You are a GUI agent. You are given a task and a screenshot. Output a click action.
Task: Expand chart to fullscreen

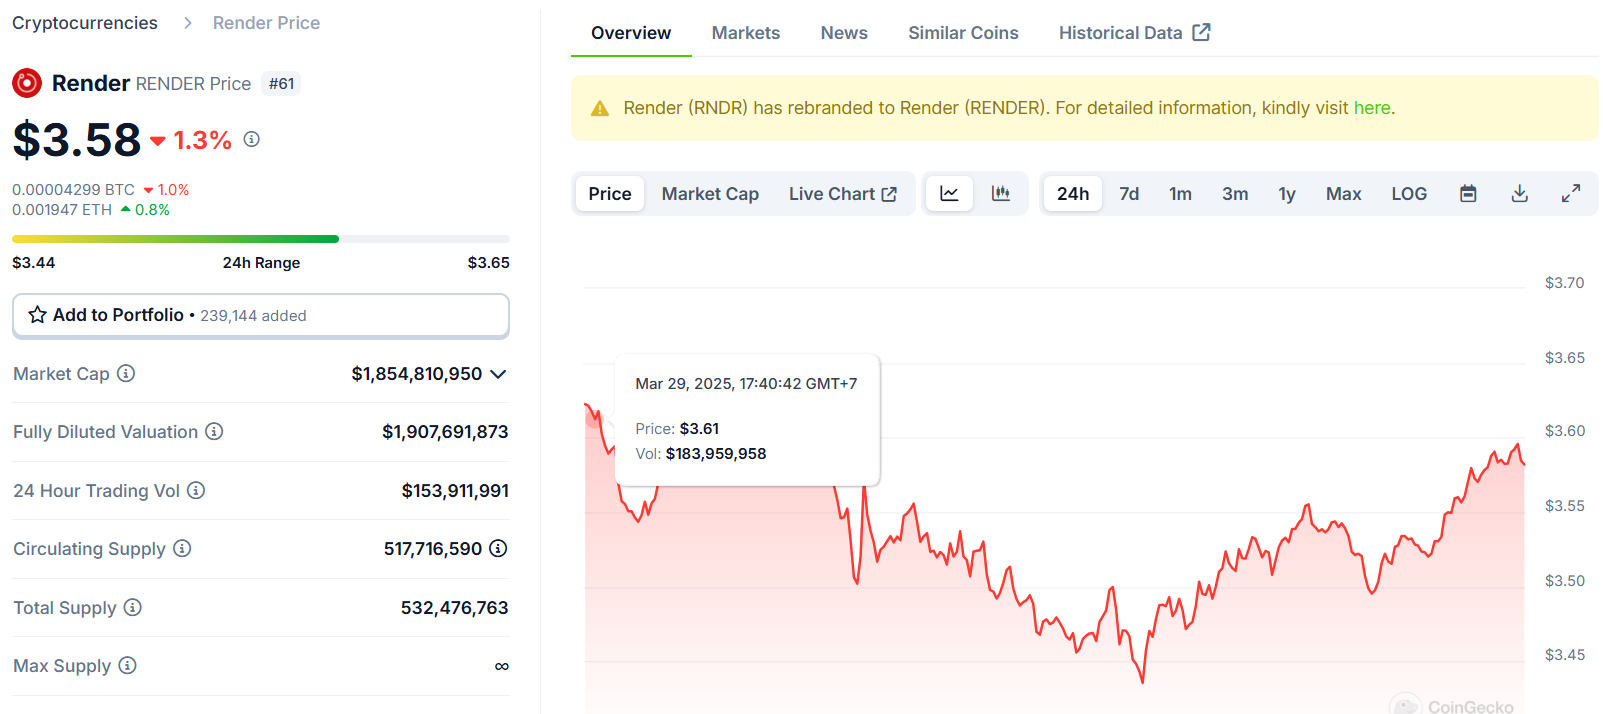(x=1571, y=194)
